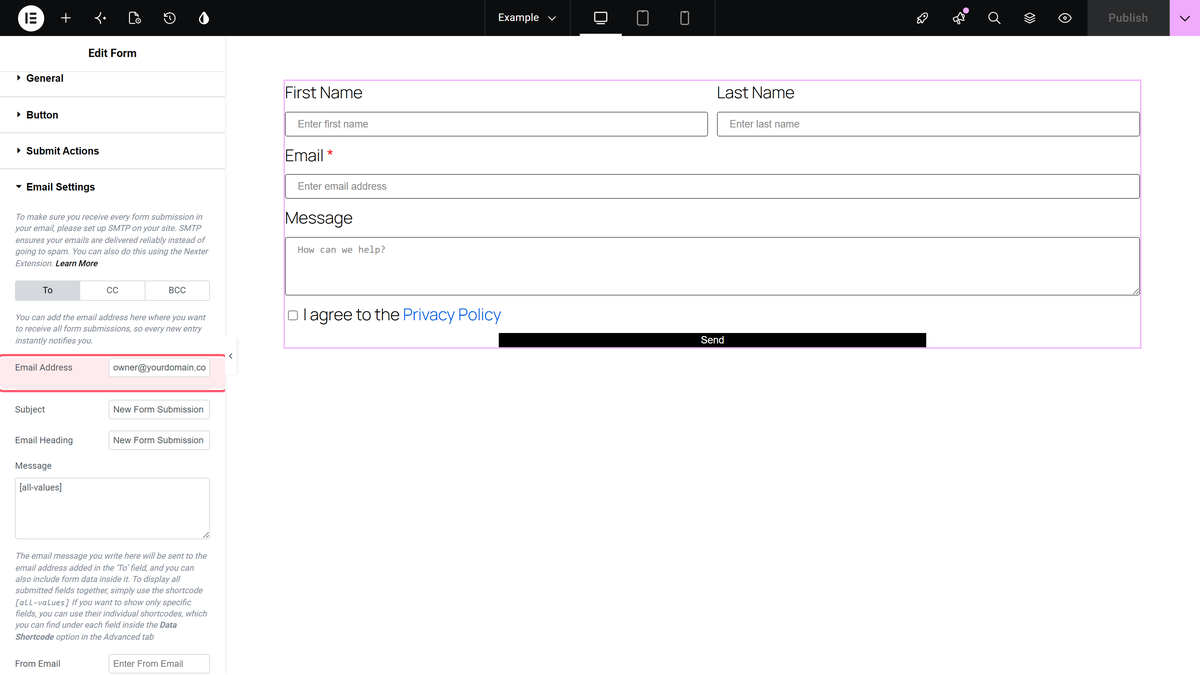This screenshot has height=675, width=1200.
Task: Select the To recipient tab
Action: click(x=48, y=290)
